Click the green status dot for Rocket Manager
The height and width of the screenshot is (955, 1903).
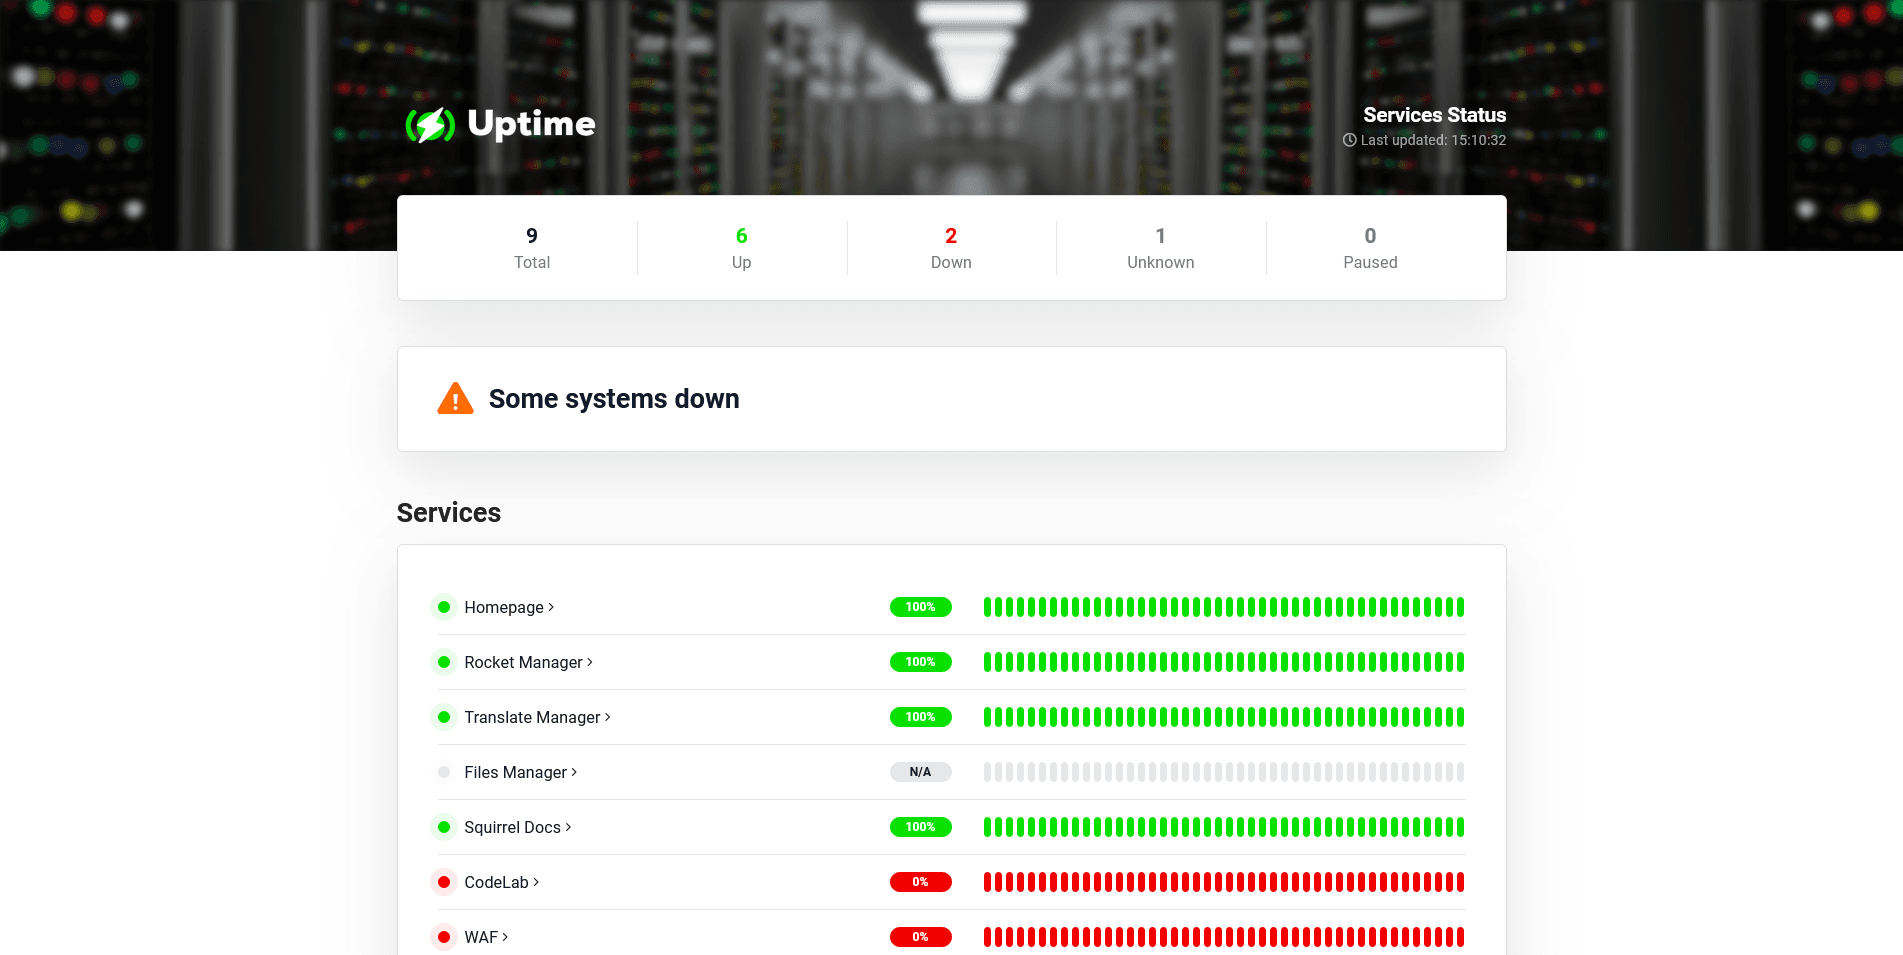pos(444,662)
